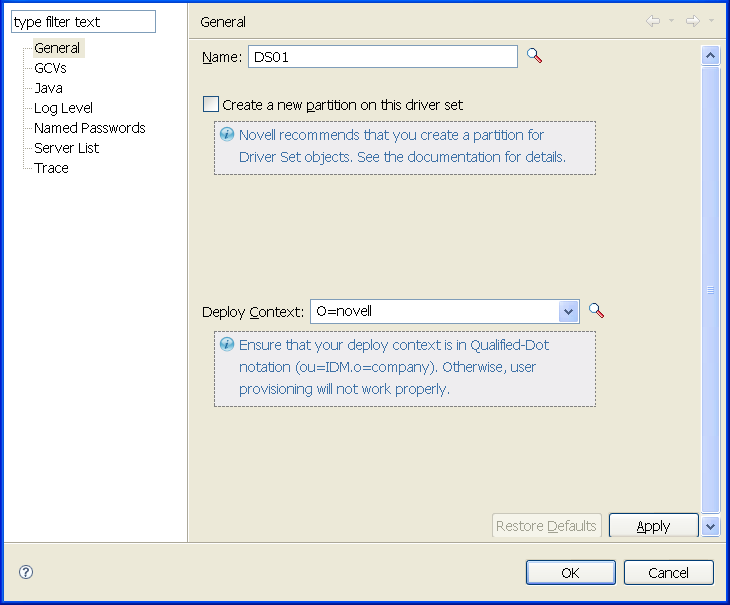This screenshot has height=605, width=730.
Task: Select General in the settings tree
Action: pos(57,48)
